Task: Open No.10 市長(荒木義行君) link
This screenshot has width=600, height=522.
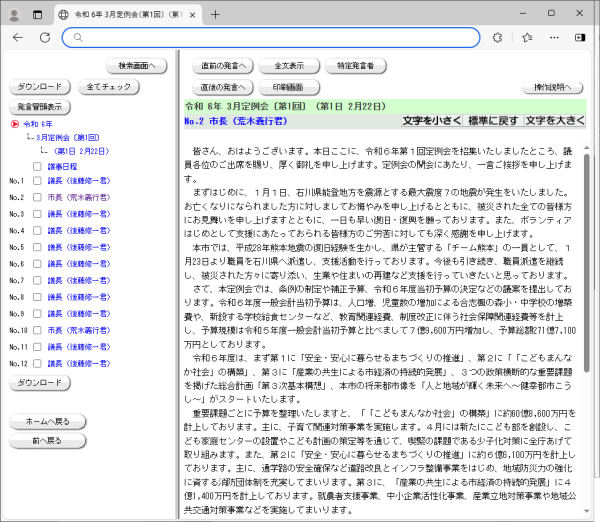Action: [79, 330]
